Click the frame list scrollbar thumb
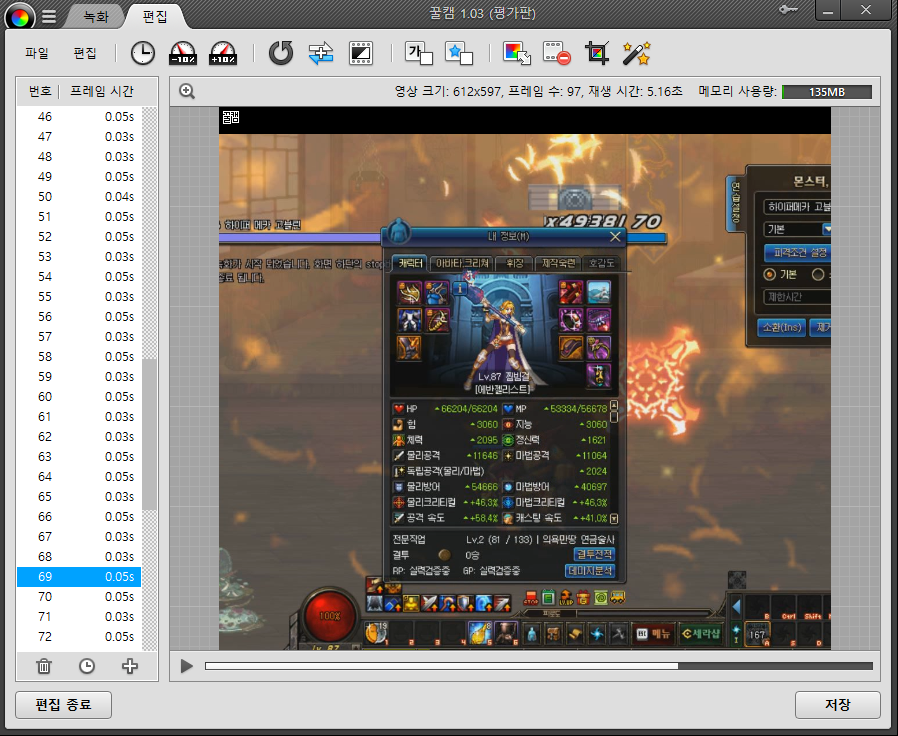Image resolution: width=898 pixels, height=736 pixels. tap(149, 434)
